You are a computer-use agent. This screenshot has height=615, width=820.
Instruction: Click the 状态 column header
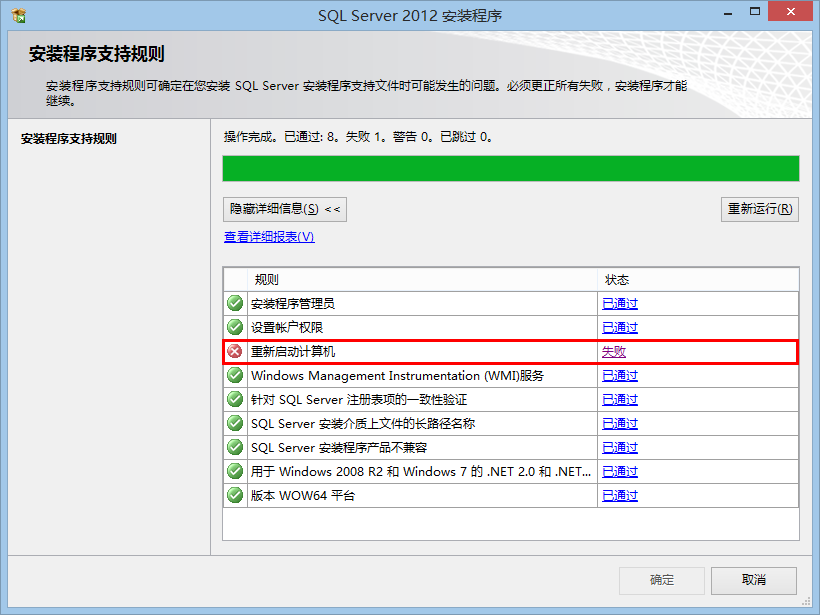coord(698,280)
